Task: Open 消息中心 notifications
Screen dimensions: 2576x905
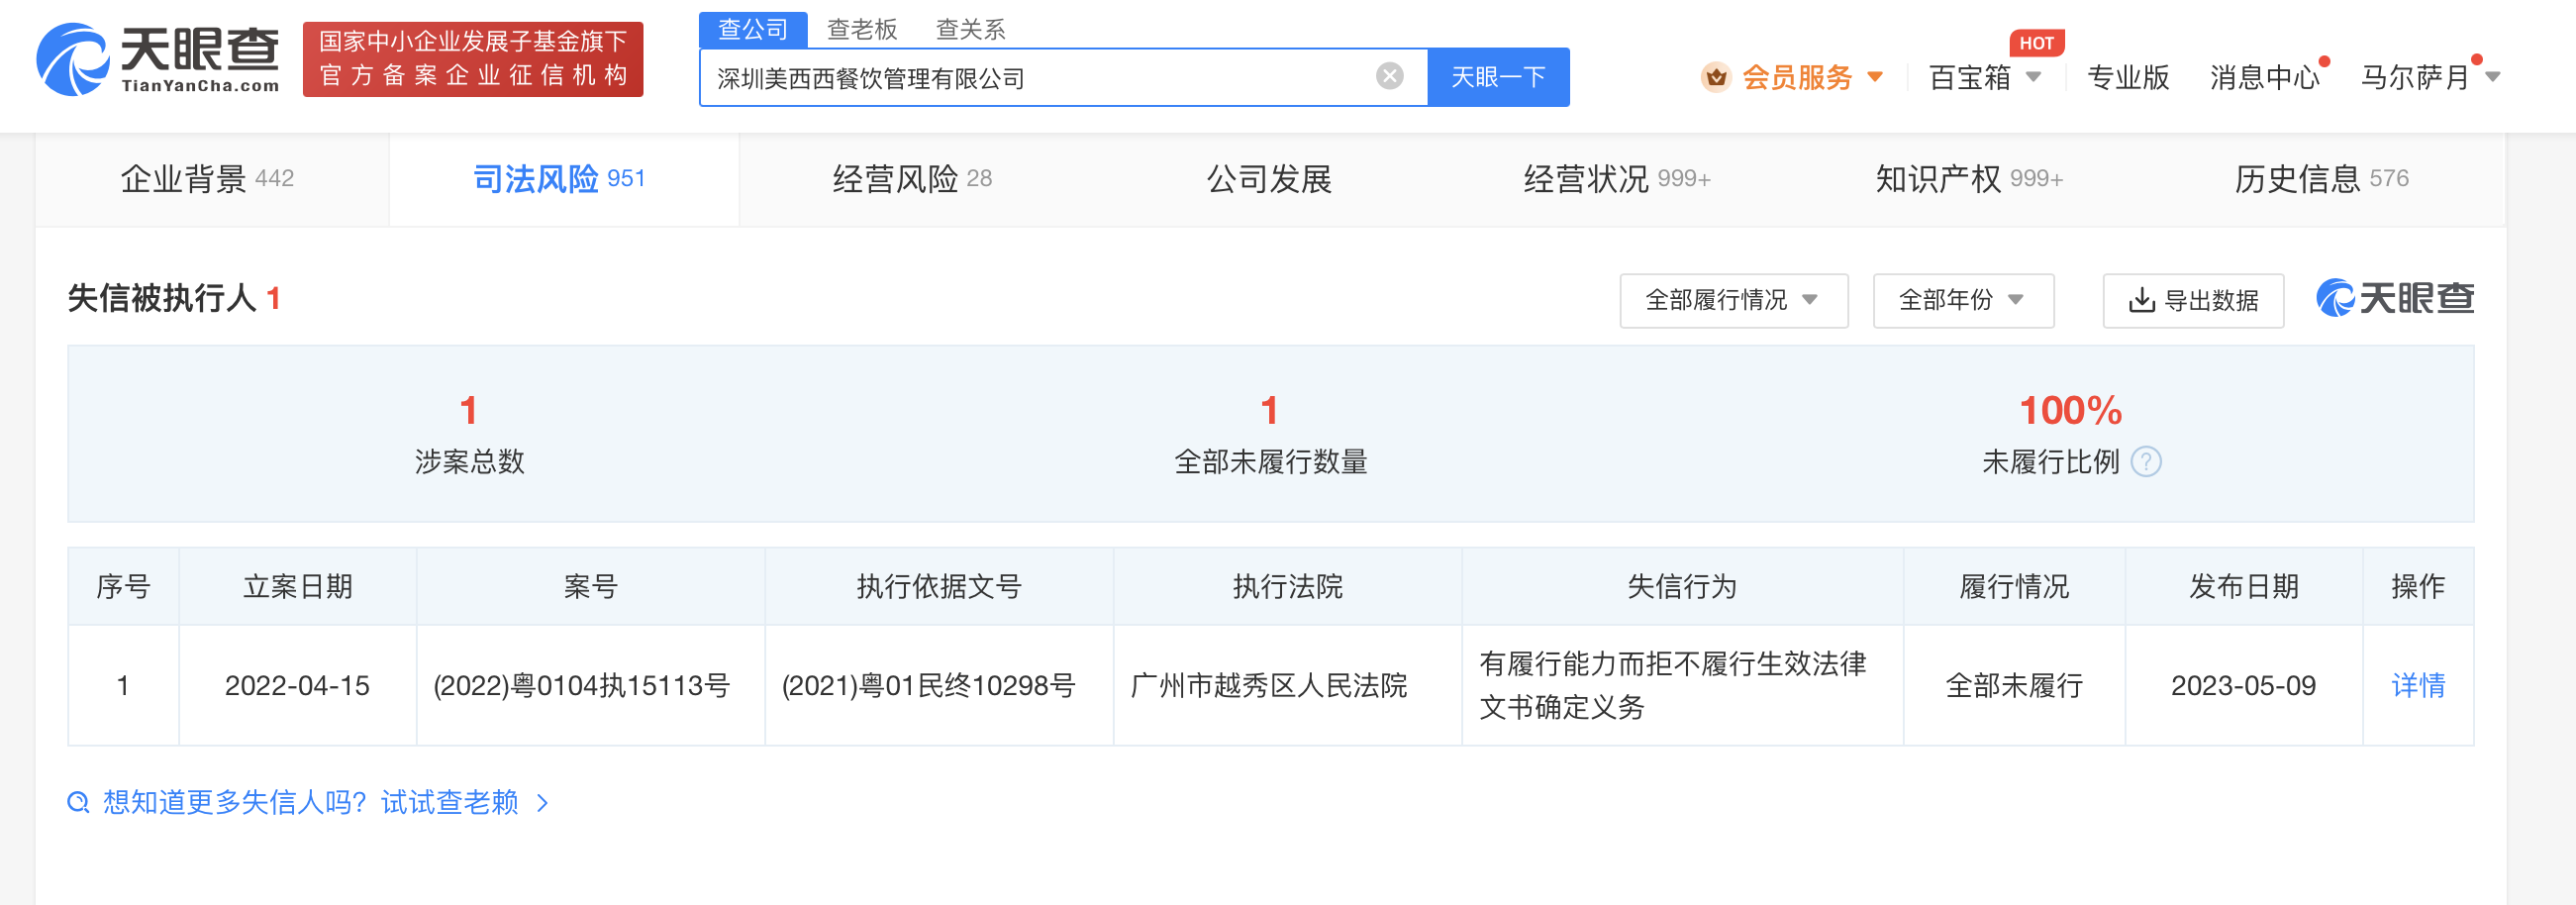Action: [2264, 77]
